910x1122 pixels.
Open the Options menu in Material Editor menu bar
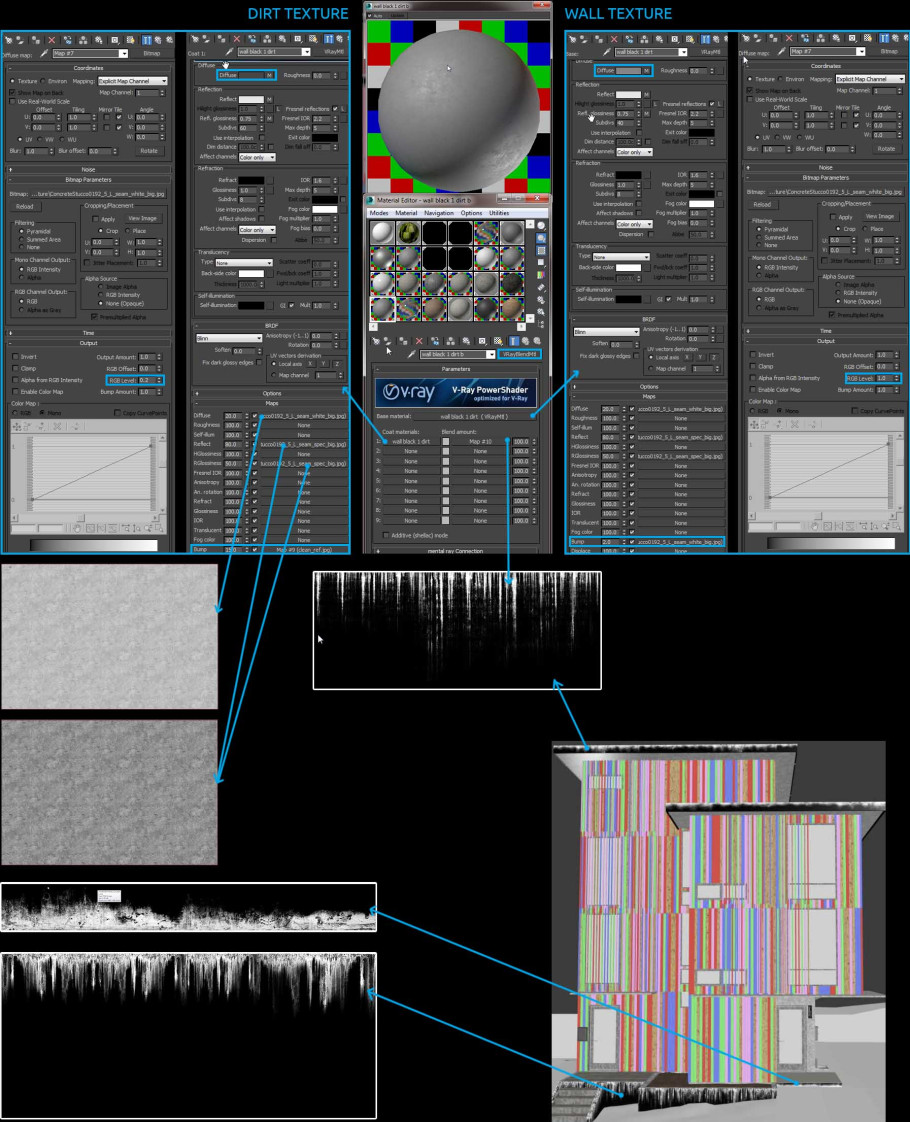471,213
